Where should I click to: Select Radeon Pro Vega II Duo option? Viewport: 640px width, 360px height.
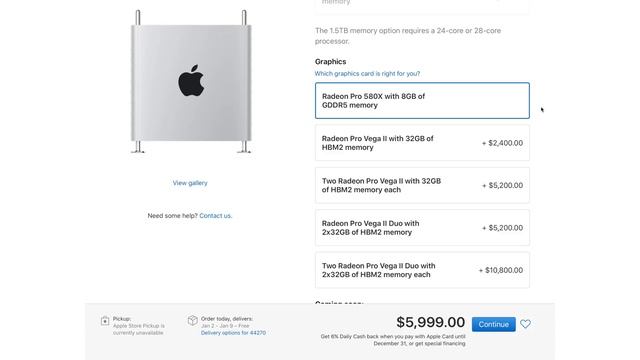(422, 228)
